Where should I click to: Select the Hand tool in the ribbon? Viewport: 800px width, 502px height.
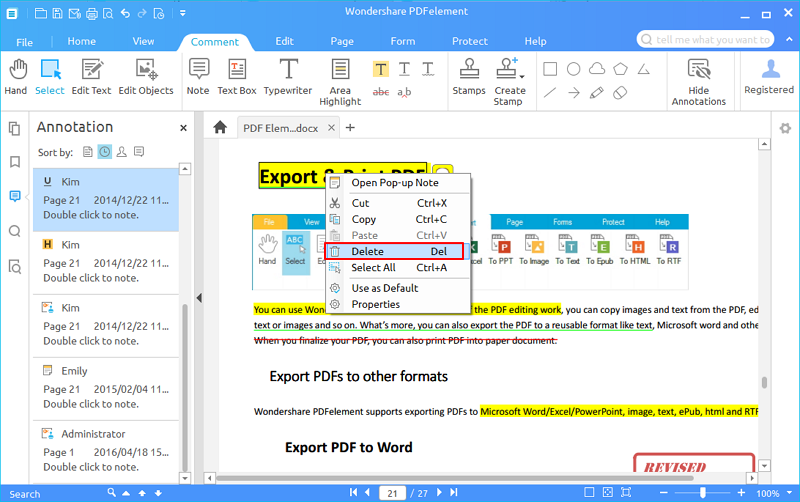click(16, 77)
